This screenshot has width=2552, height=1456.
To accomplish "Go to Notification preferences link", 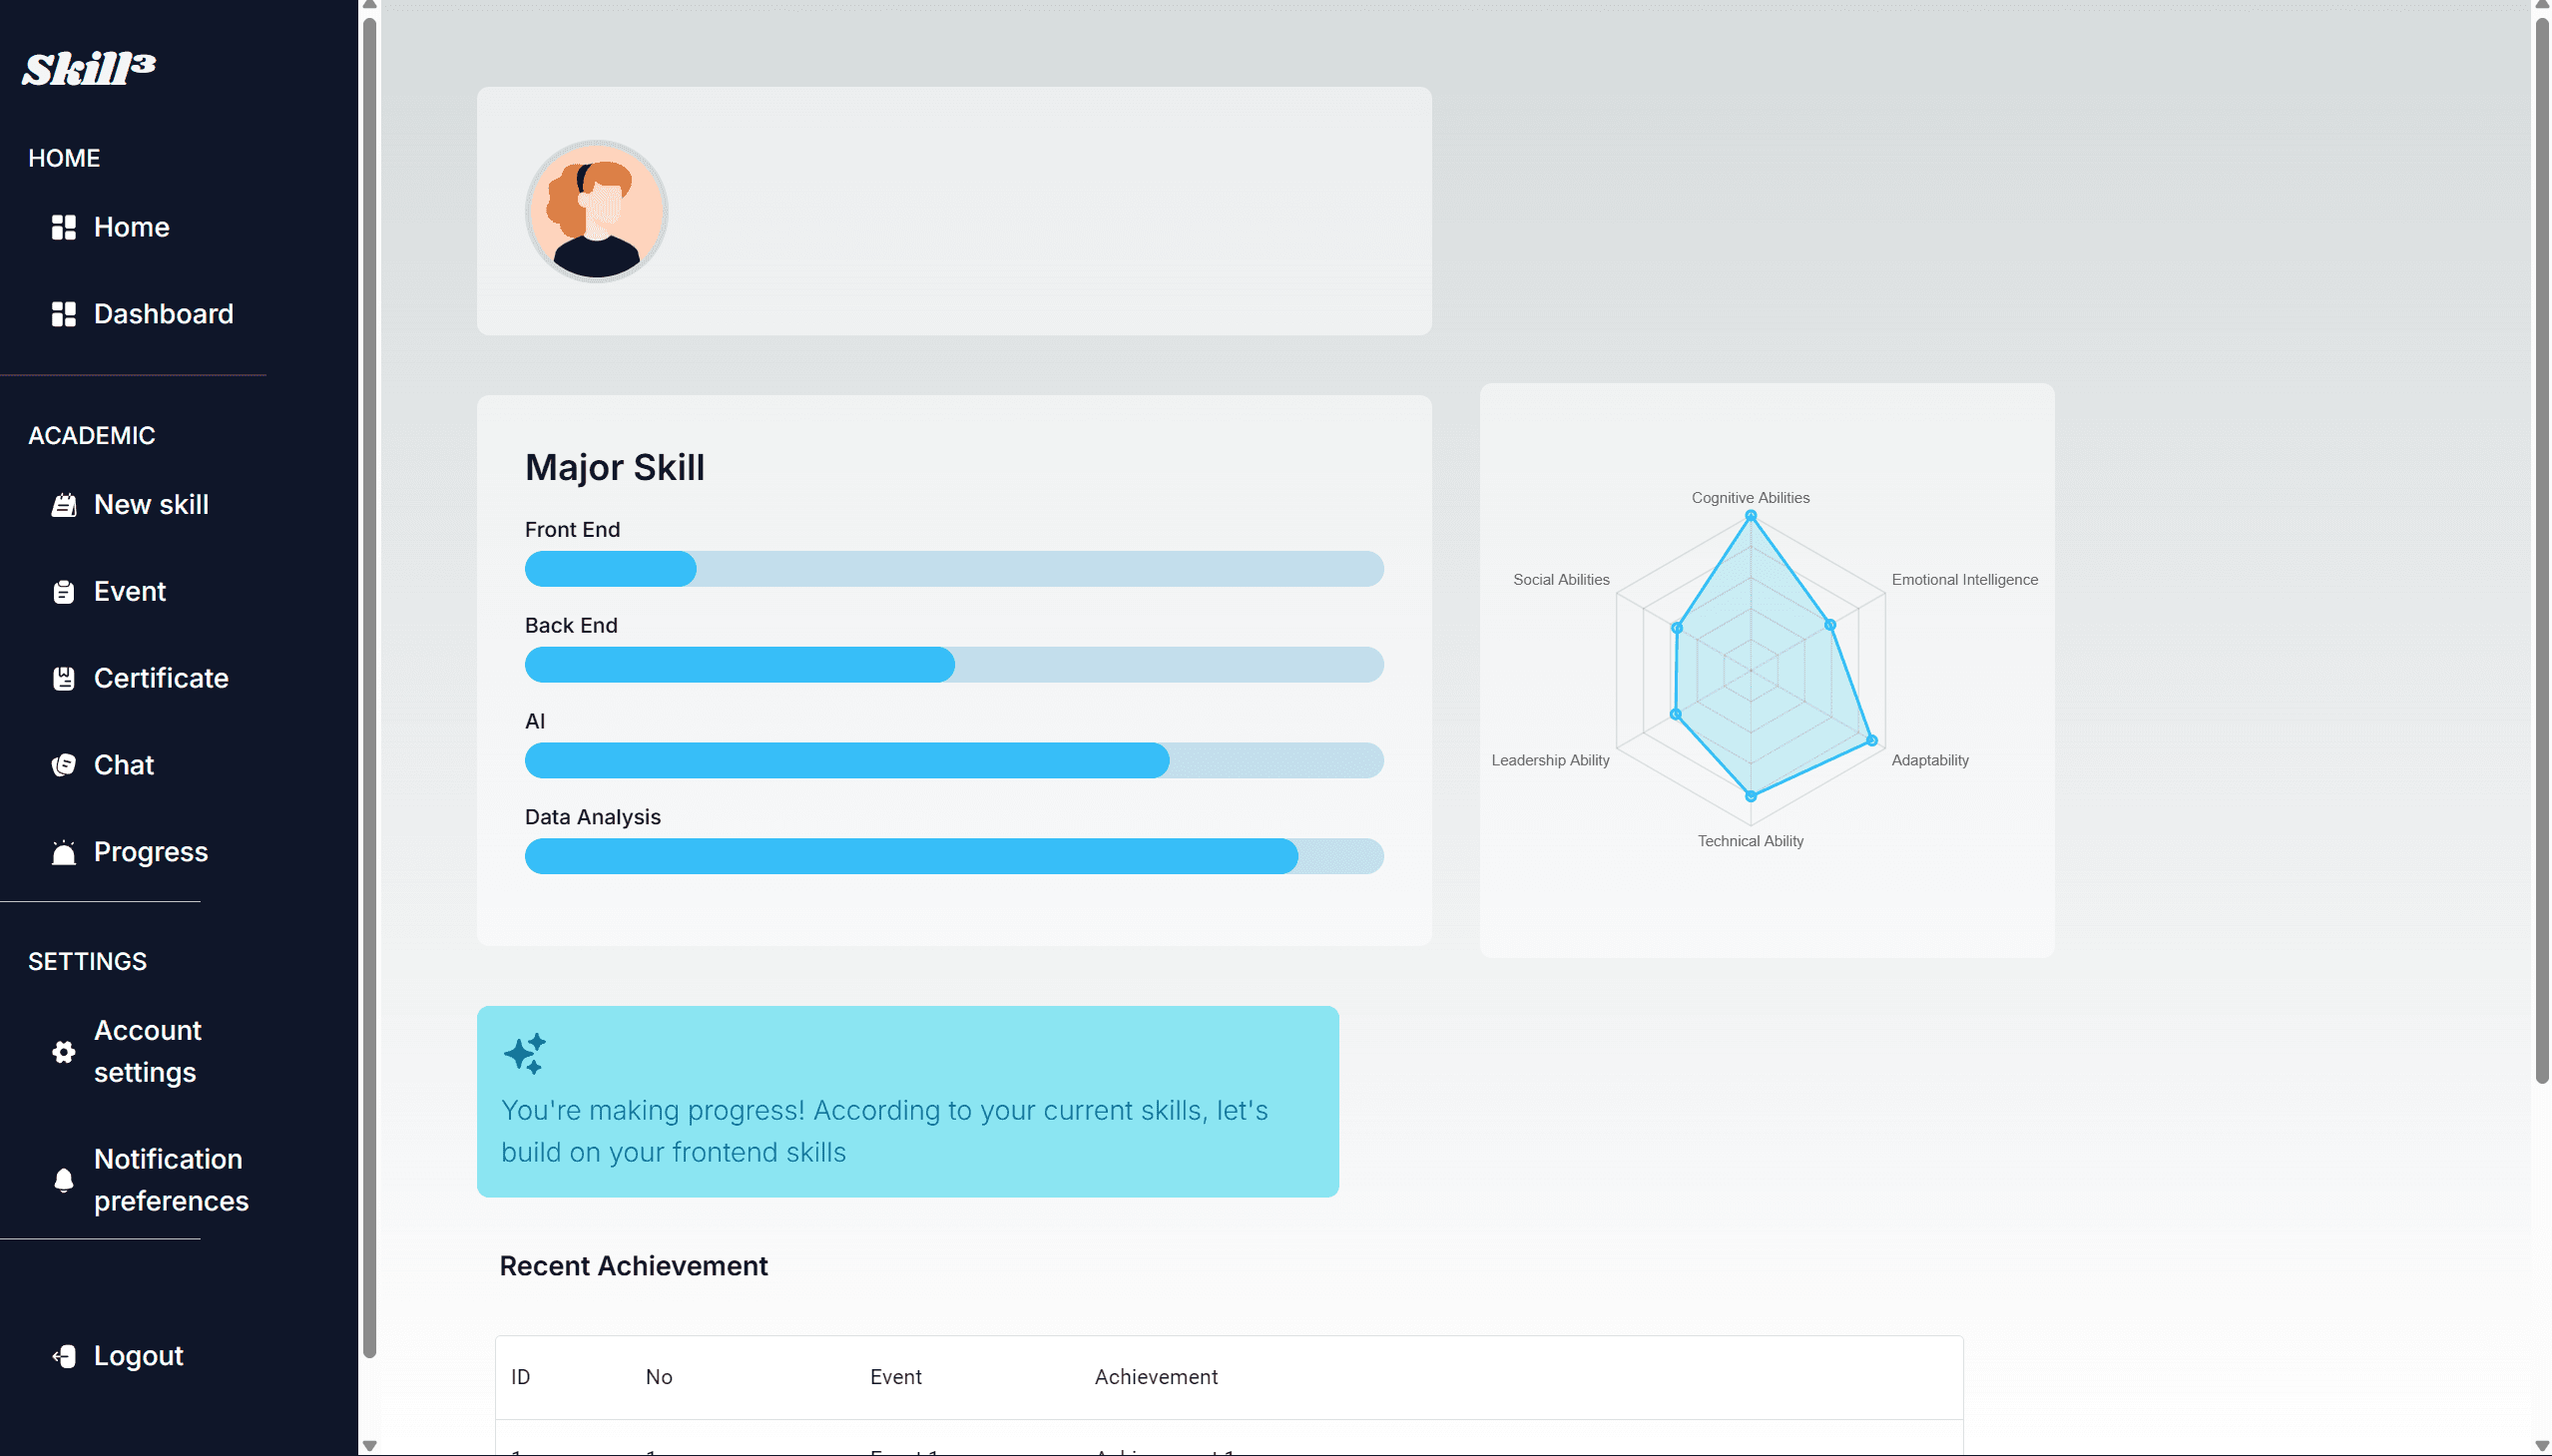I will pos(170,1179).
